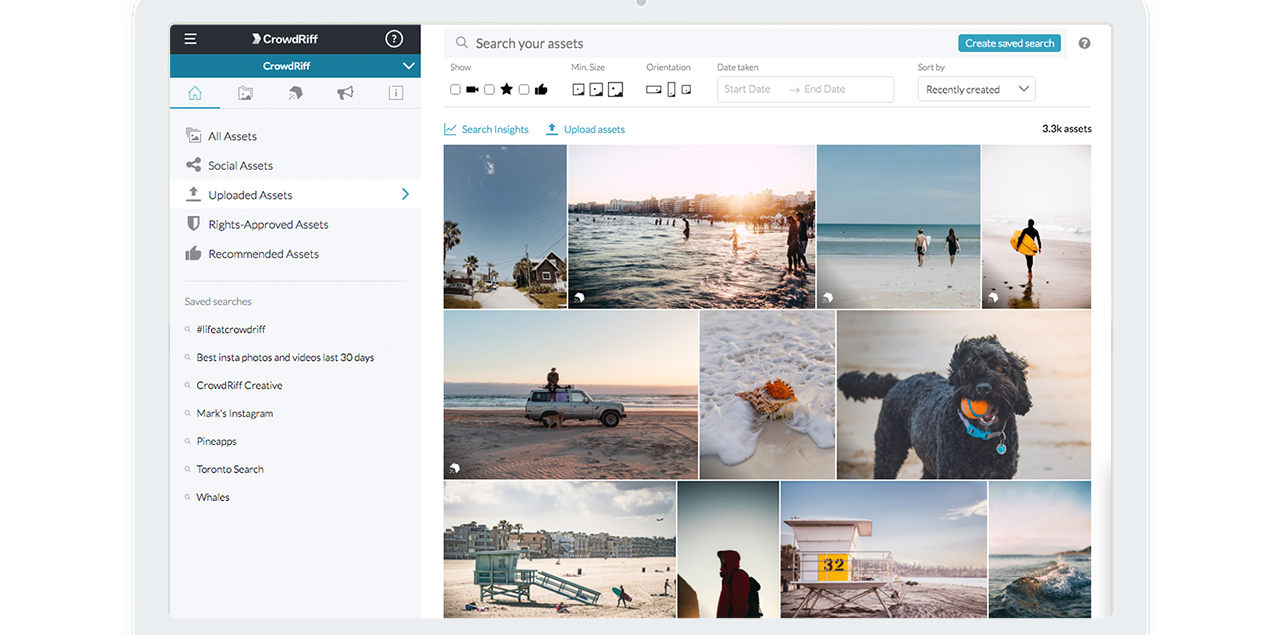Open the car on beach photo
1279x635 pixels.
pos(571,395)
